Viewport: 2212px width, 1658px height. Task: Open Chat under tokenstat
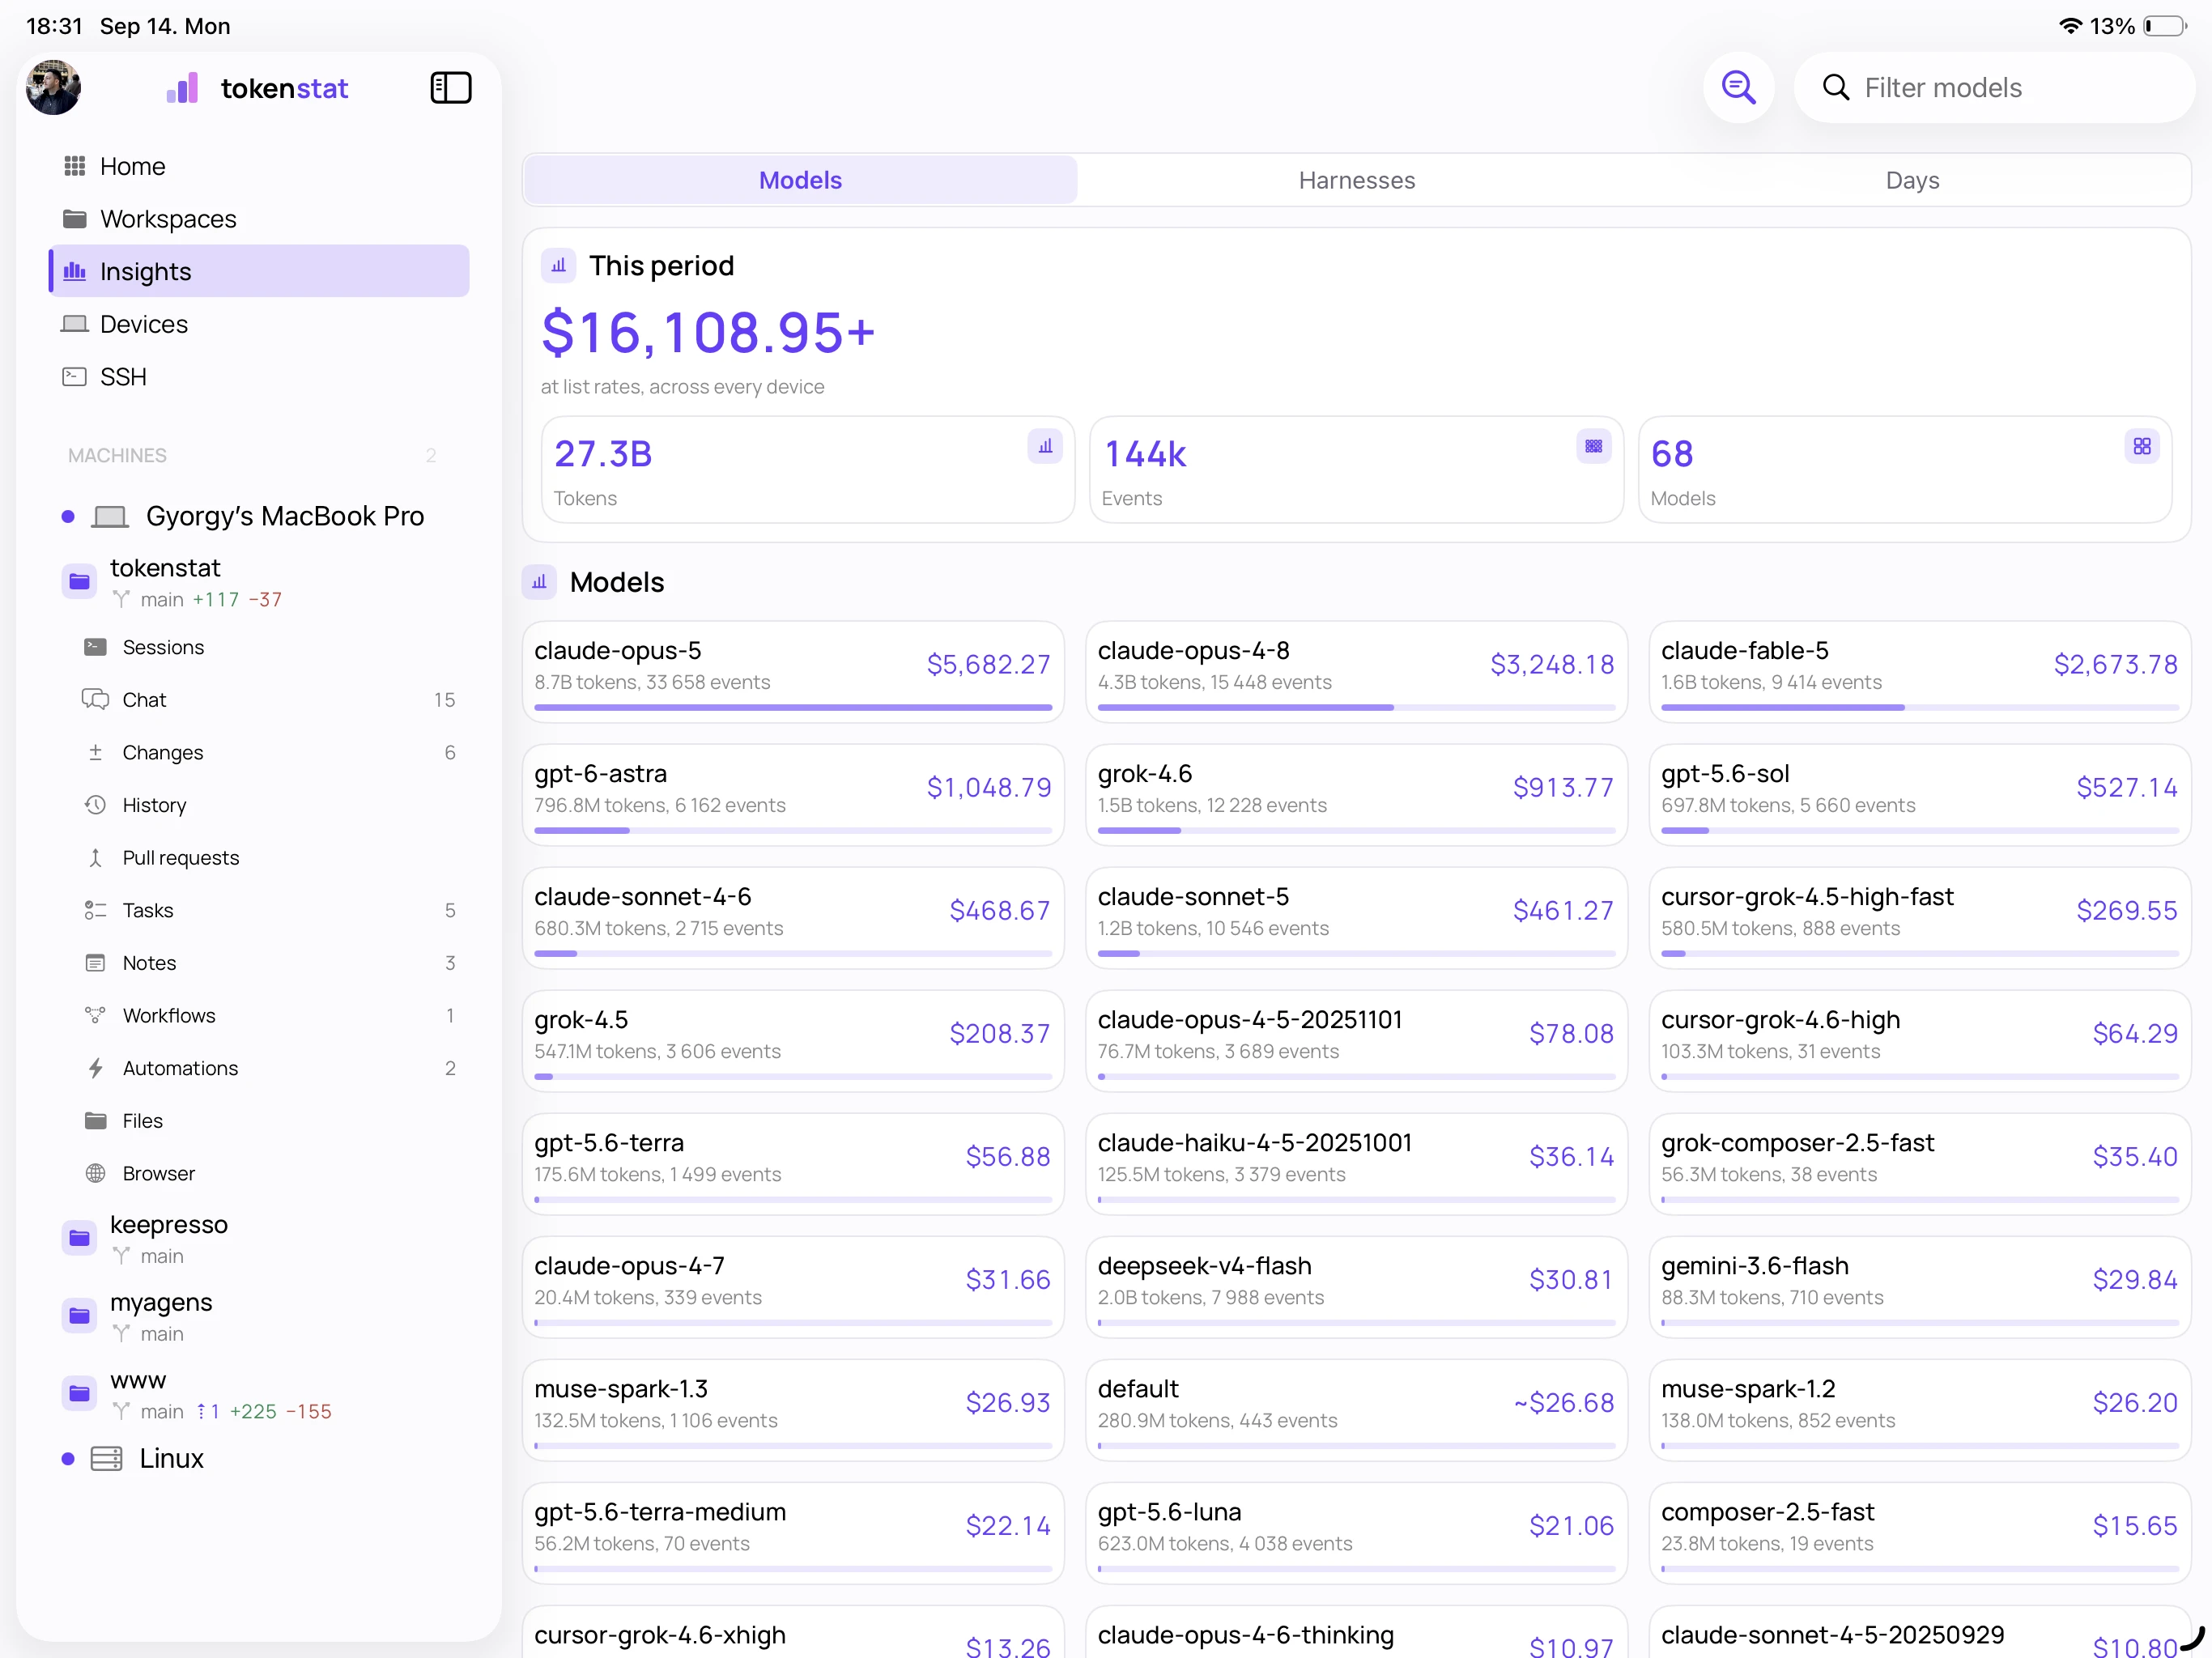tap(268, 700)
